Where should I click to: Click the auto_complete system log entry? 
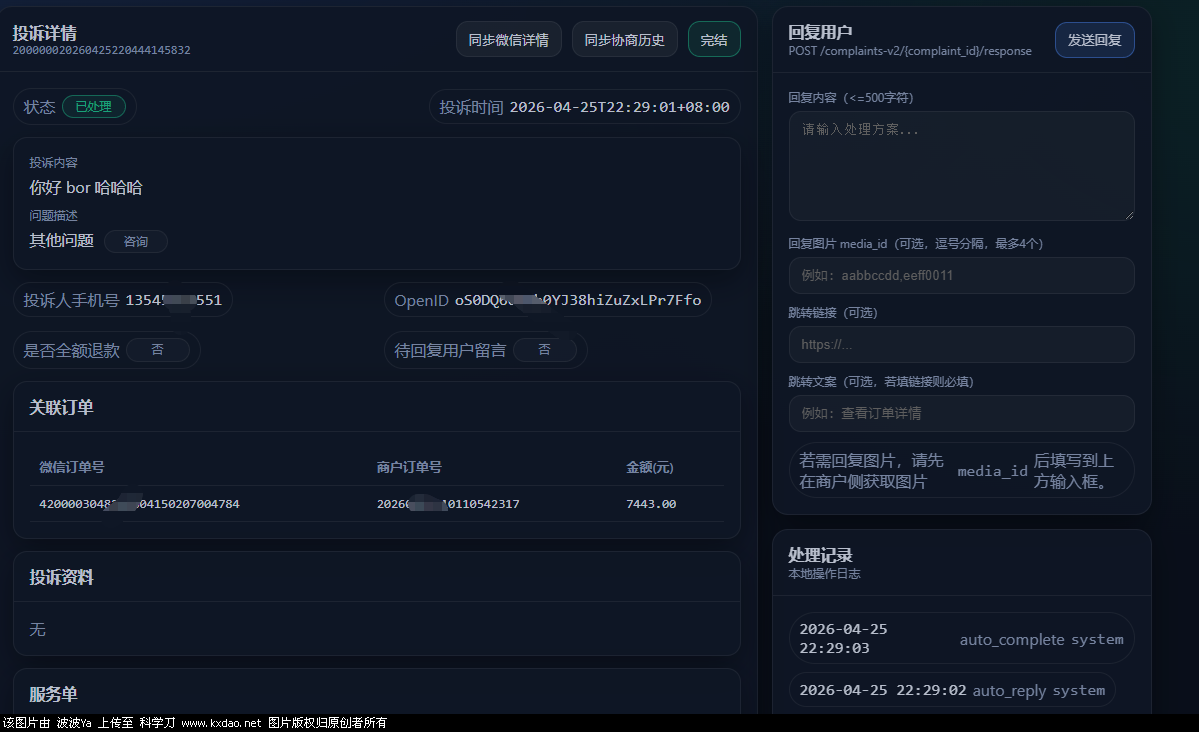coord(961,638)
